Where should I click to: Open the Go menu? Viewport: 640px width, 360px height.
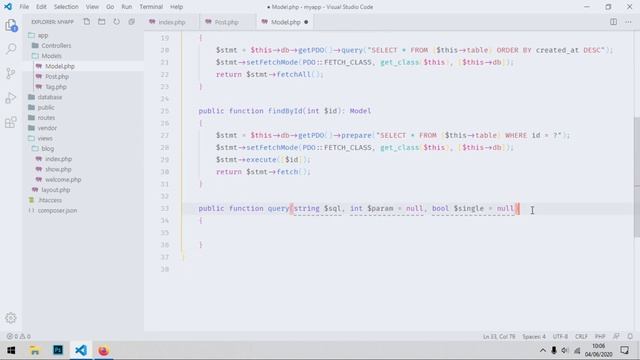[110, 7]
